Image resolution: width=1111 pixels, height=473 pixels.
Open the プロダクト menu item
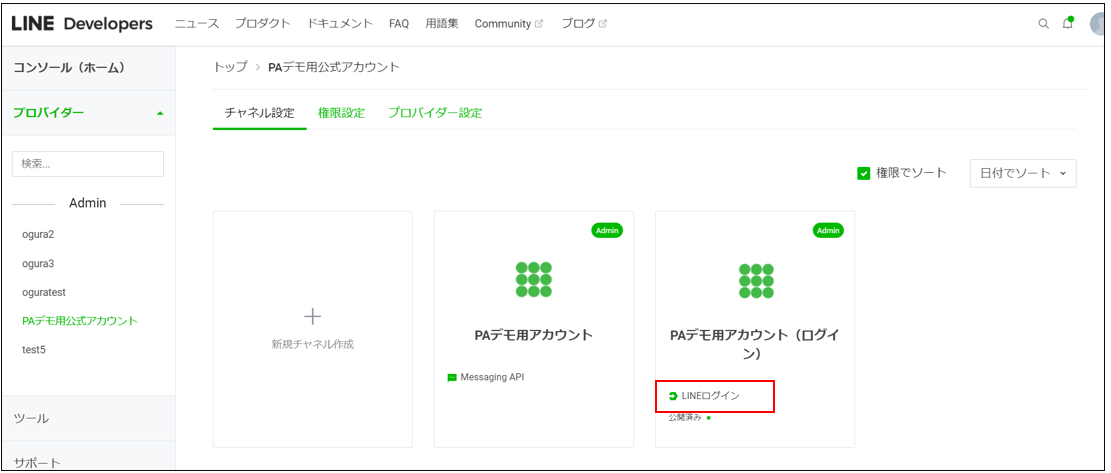tap(263, 23)
